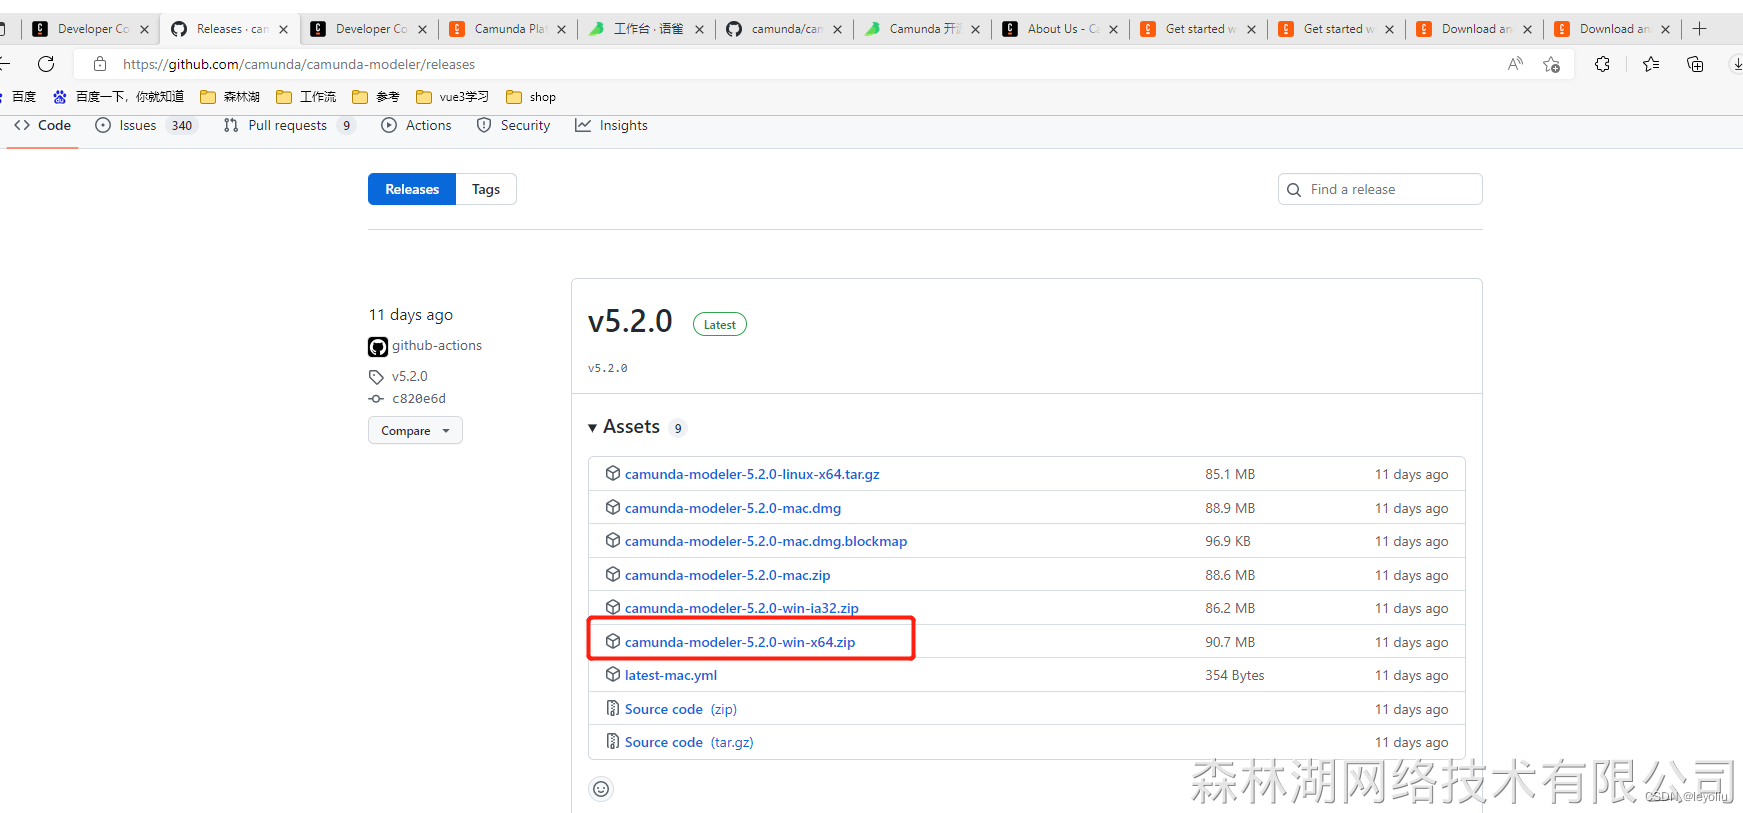The width and height of the screenshot is (1743, 813).
Task: Open the Compare dropdown
Action: (415, 431)
